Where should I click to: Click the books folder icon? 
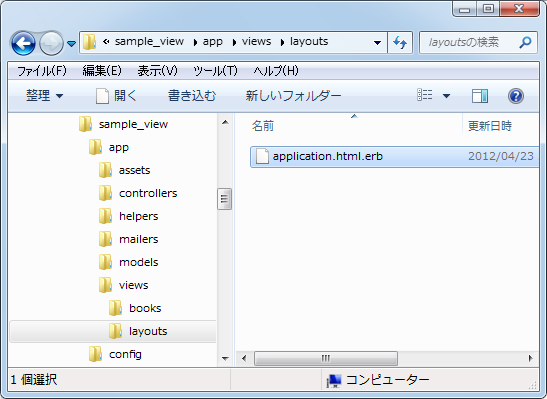click(115, 308)
